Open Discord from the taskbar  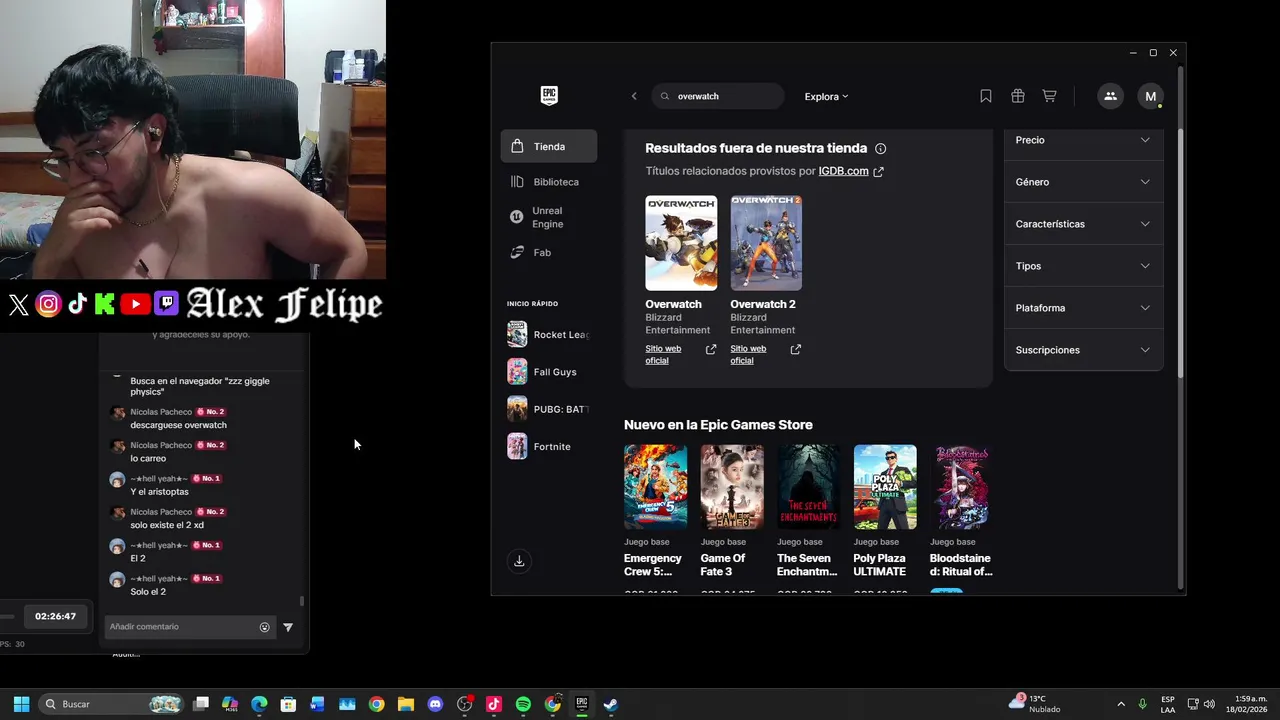pos(435,704)
